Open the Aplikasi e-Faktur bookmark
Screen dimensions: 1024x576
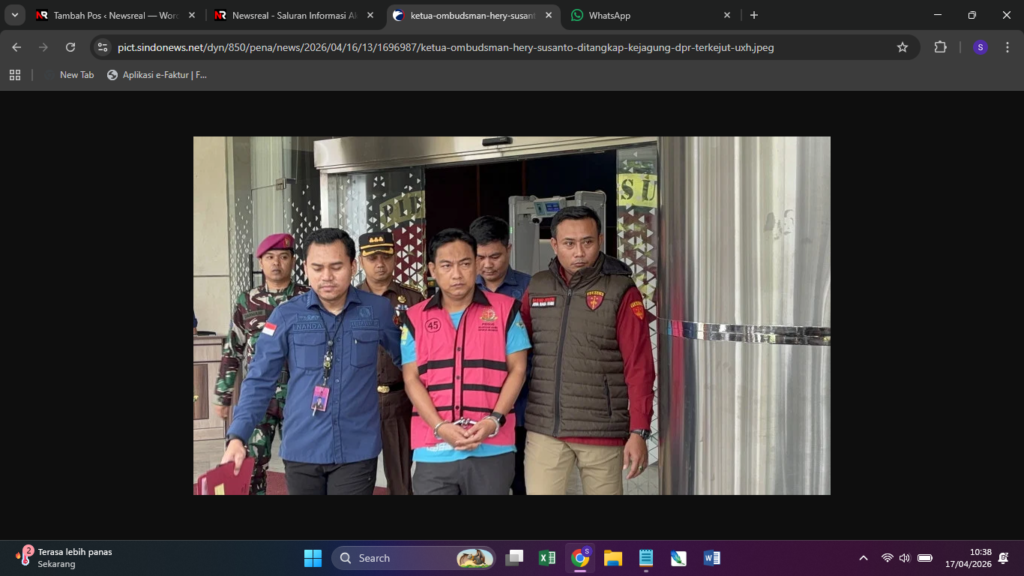pyautogui.click(x=157, y=75)
